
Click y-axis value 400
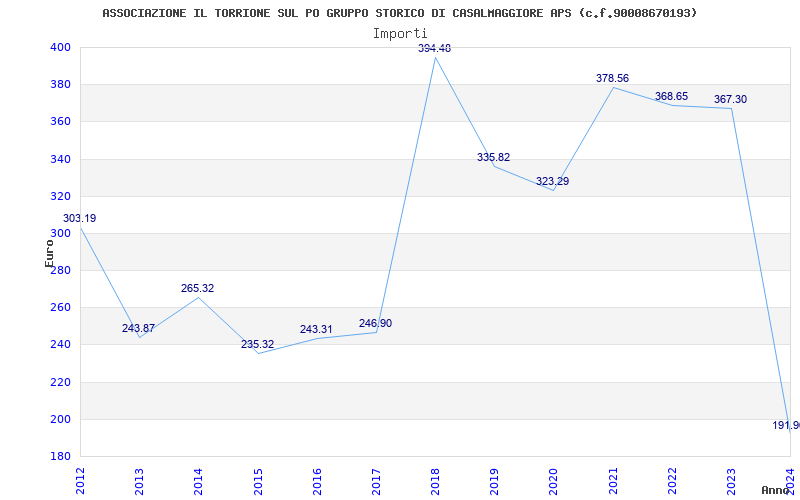pos(60,47)
